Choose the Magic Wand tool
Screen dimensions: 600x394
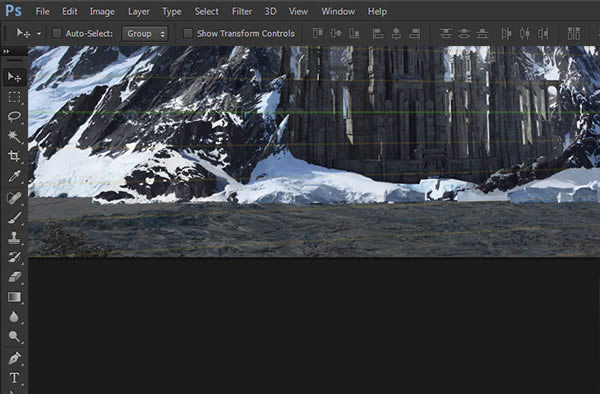(14, 136)
